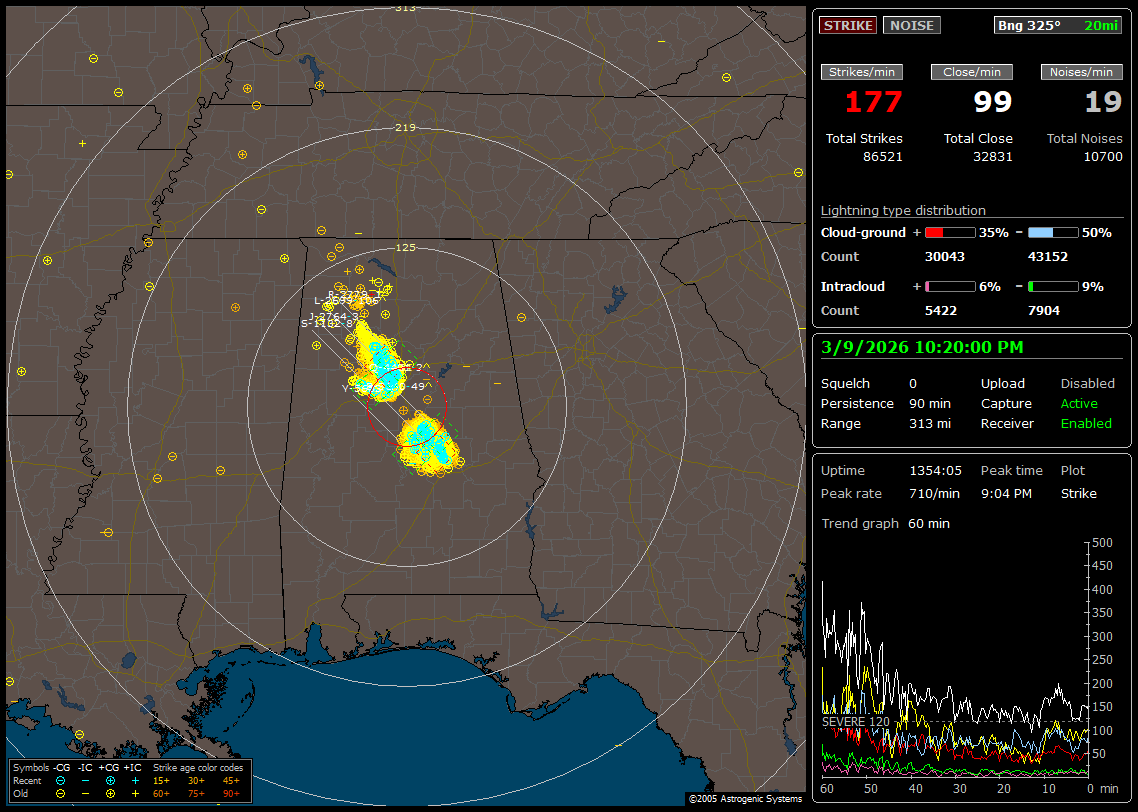This screenshot has height=812, width=1138.
Task: Click the Bng 325° 20mi readout
Action: coord(1057,26)
